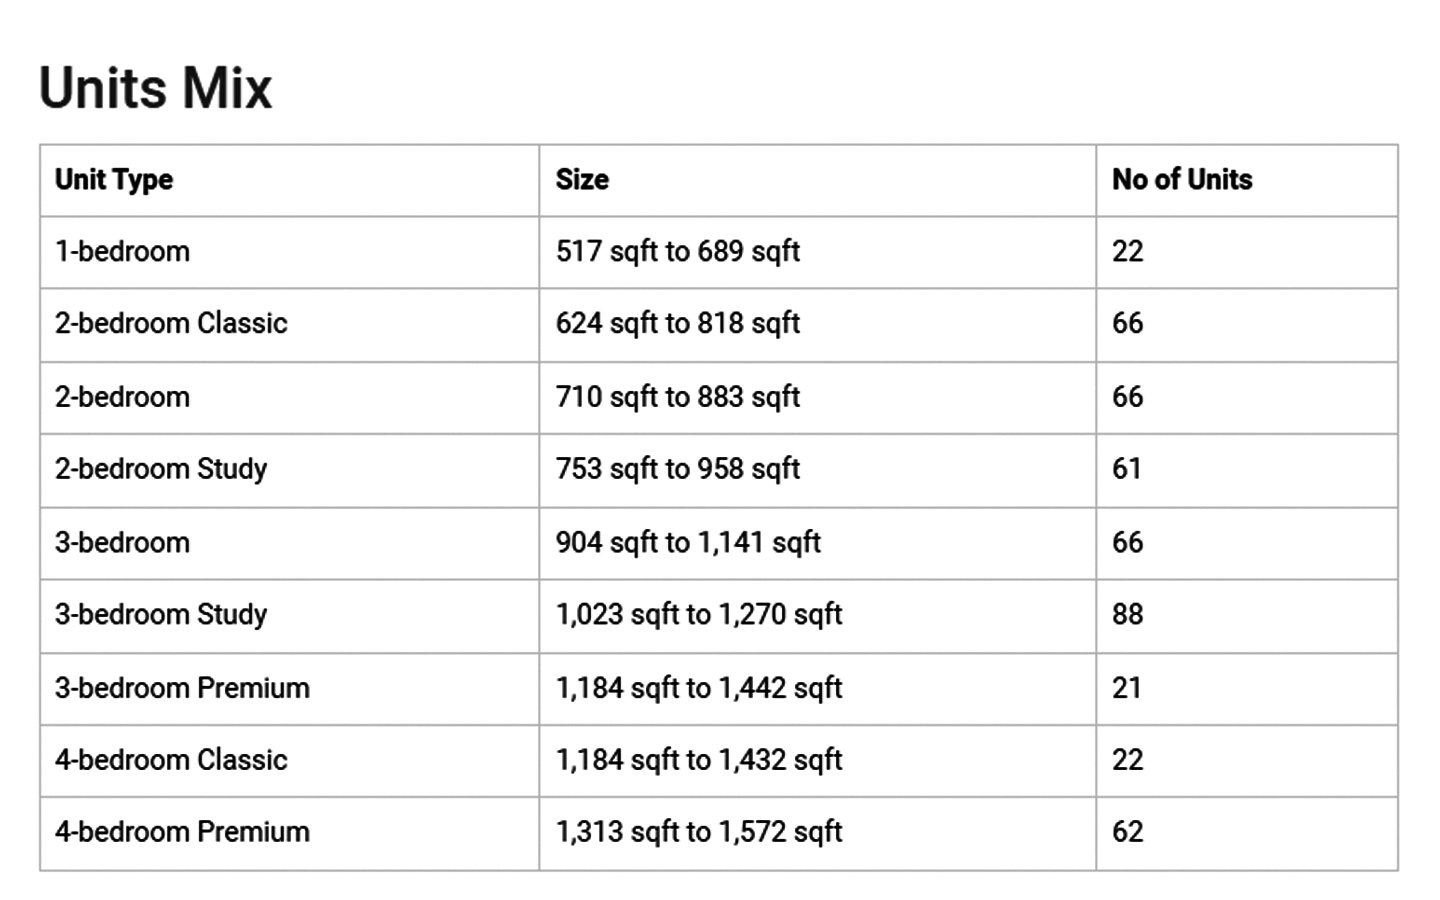Select the "1,023 sqft to 1,270 sqft" cell
The height and width of the screenshot is (900, 1440).
pos(699,614)
